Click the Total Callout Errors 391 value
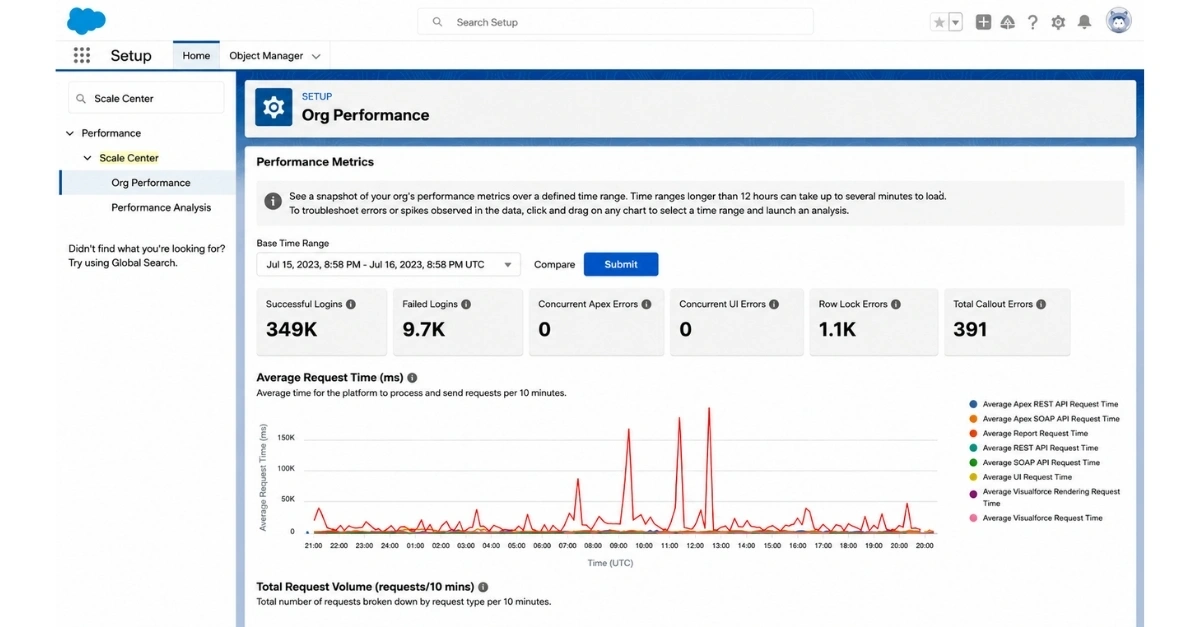 pos(970,329)
